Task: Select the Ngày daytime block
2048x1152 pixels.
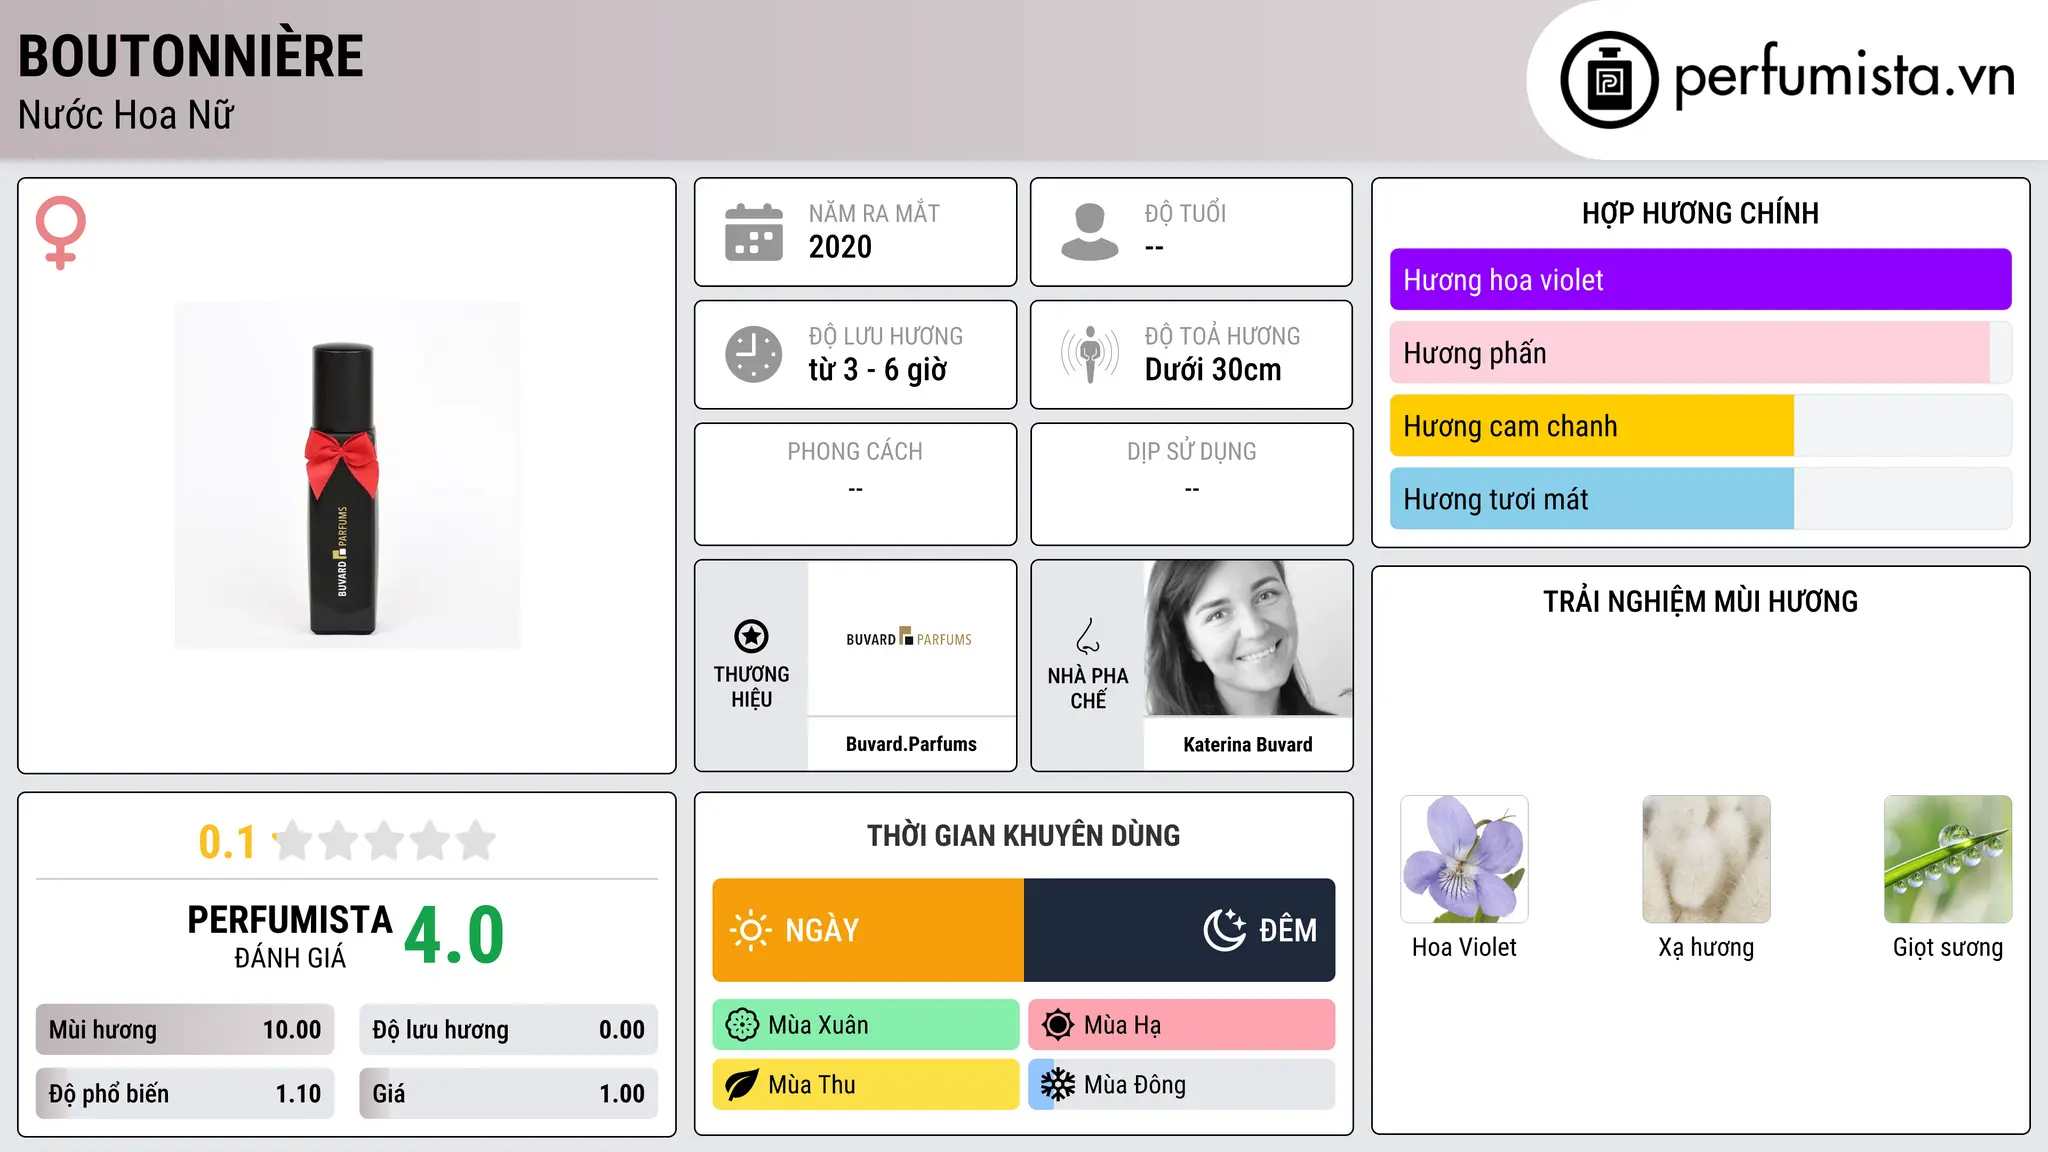Action: click(x=868, y=930)
